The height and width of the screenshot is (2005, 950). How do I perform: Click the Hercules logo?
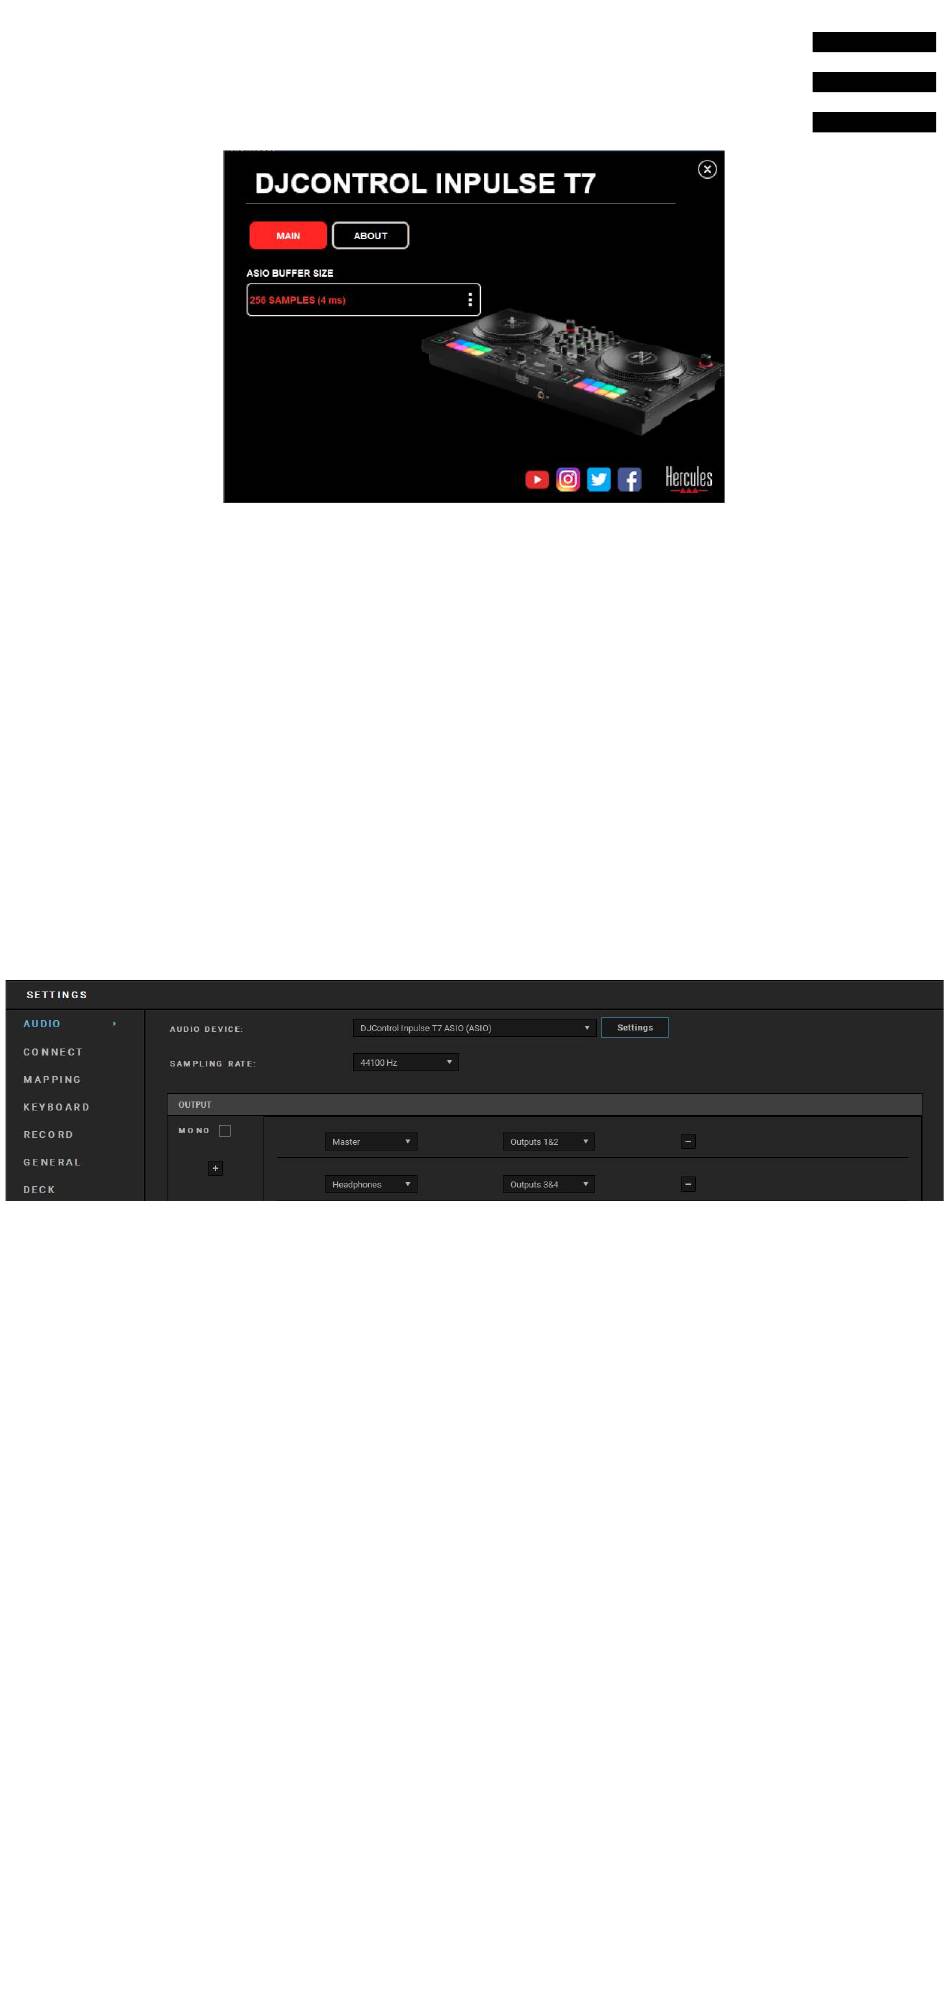coord(689,479)
